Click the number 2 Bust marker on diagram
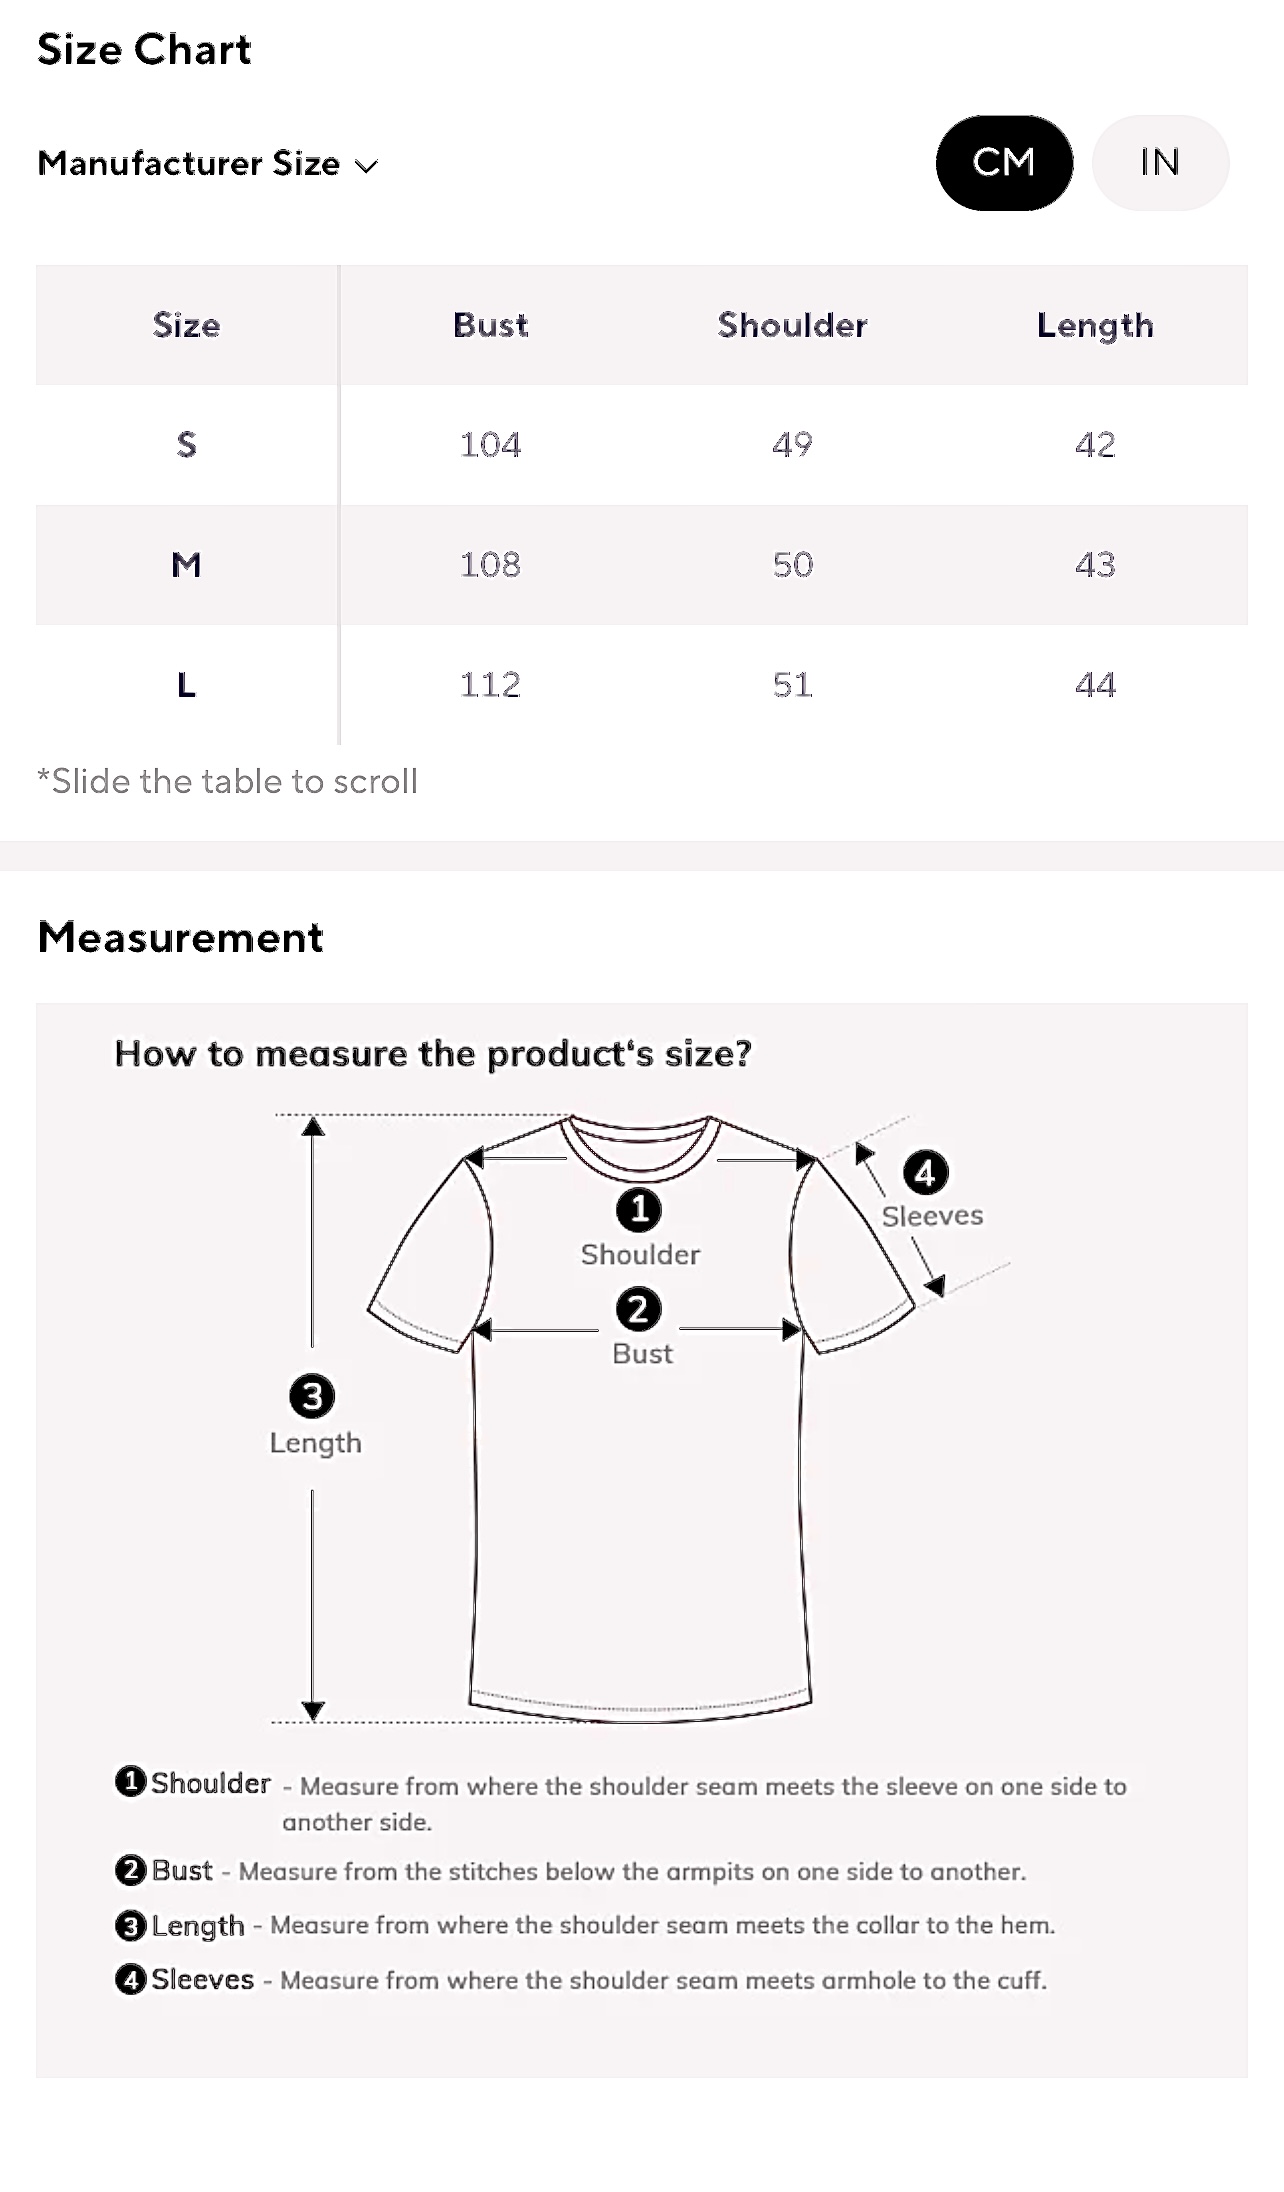This screenshot has height=2192, width=1284. [639, 1309]
